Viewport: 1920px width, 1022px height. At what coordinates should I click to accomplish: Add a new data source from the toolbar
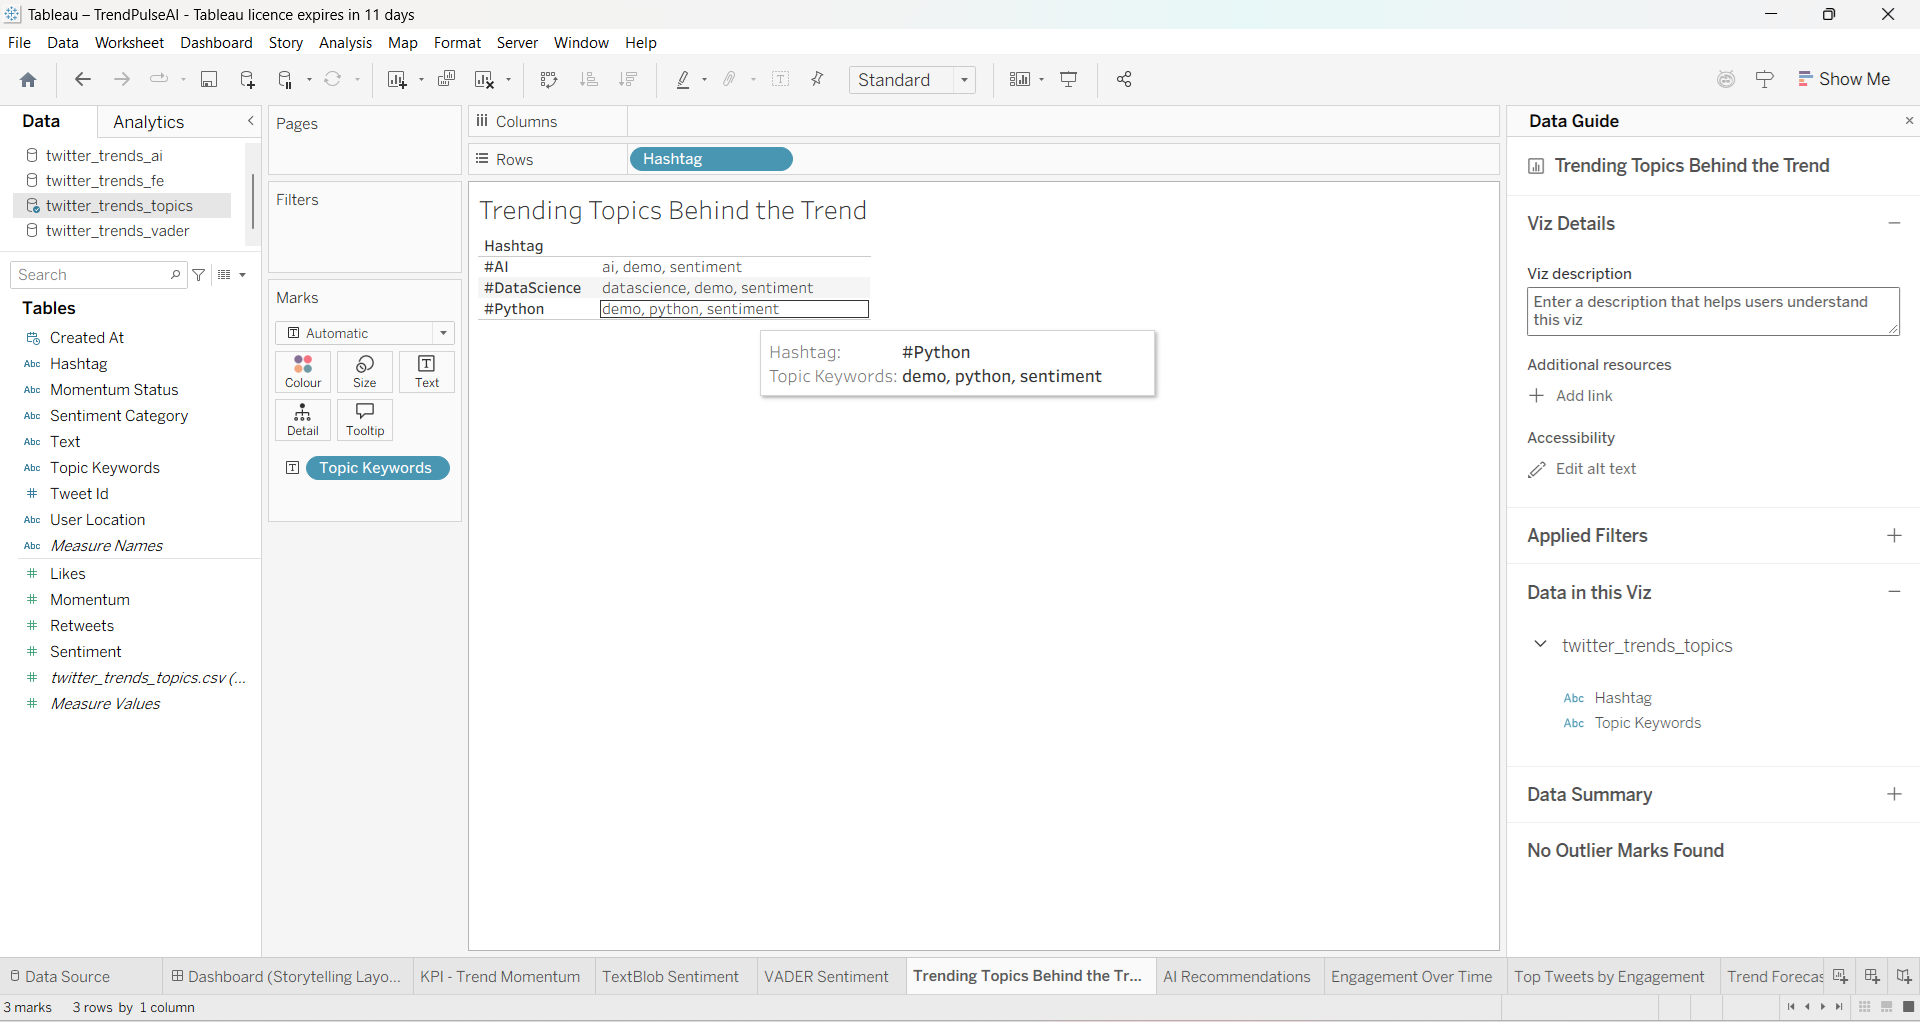pyautogui.click(x=247, y=80)
